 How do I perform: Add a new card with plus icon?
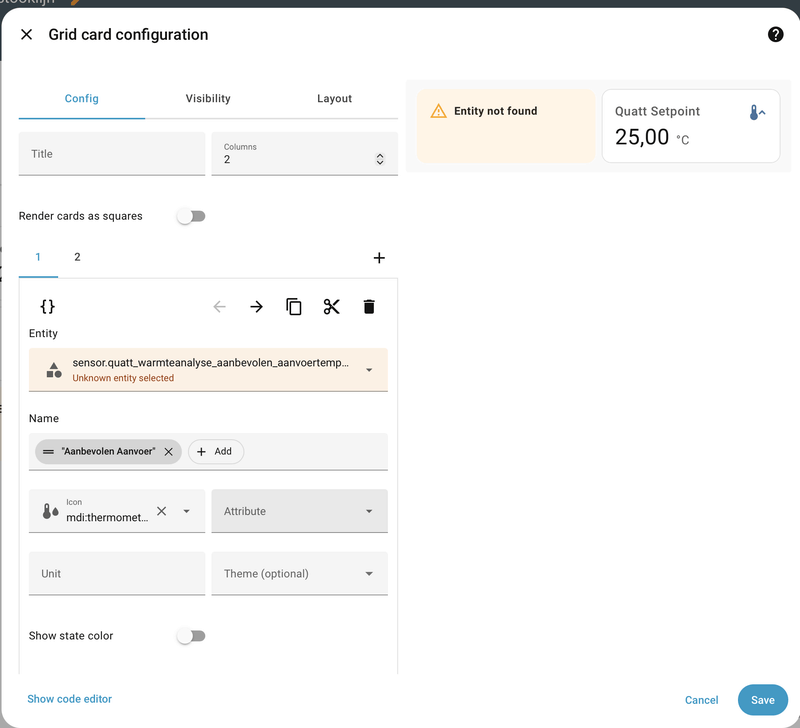pyautogui.click(x=379, y=258)
